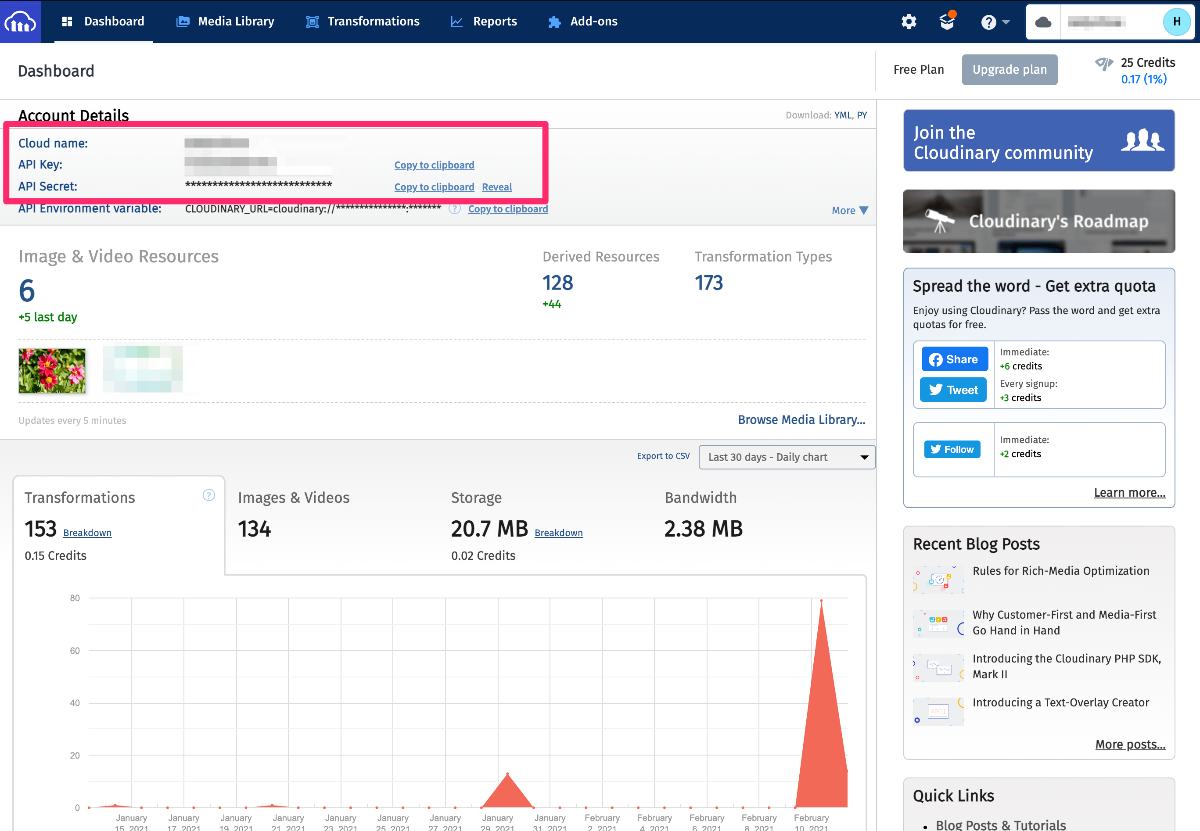Open Introducing a Text-Overlay Creator post

point(1061,703)
